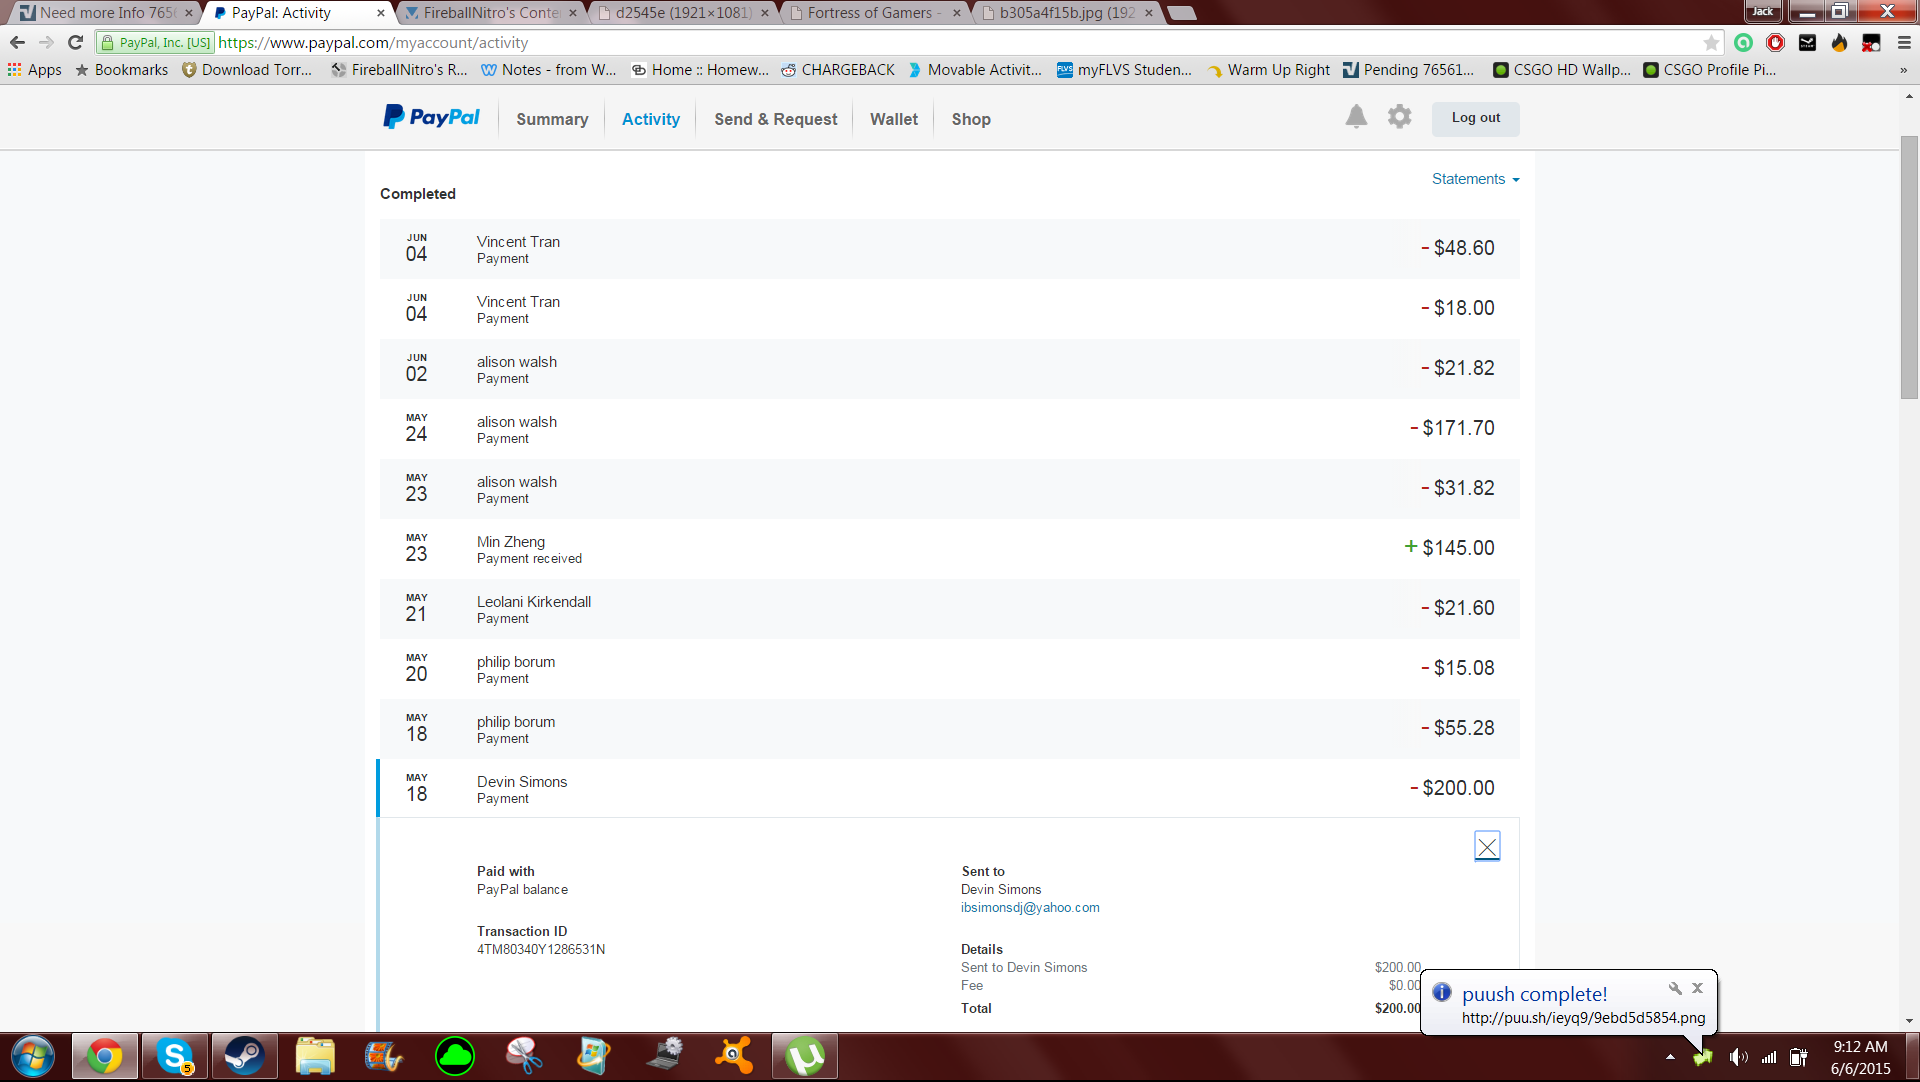Reload the PayPal page
This screenshot has height=1082, width=1920.
[x=75, y=43]
